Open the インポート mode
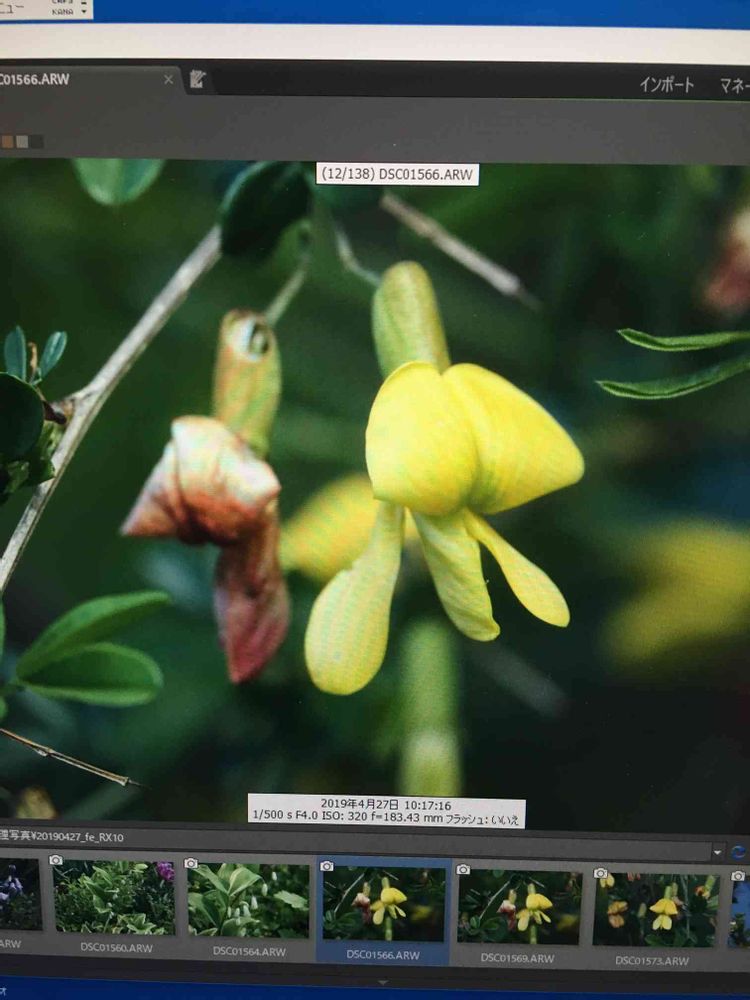Viewport: 750px width, 1000px height. (x=666, y=85)
